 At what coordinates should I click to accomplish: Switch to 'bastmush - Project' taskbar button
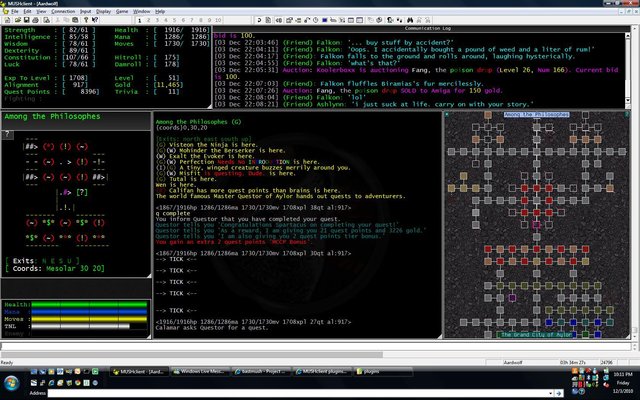pyautogui.click(x=260, y=371)
